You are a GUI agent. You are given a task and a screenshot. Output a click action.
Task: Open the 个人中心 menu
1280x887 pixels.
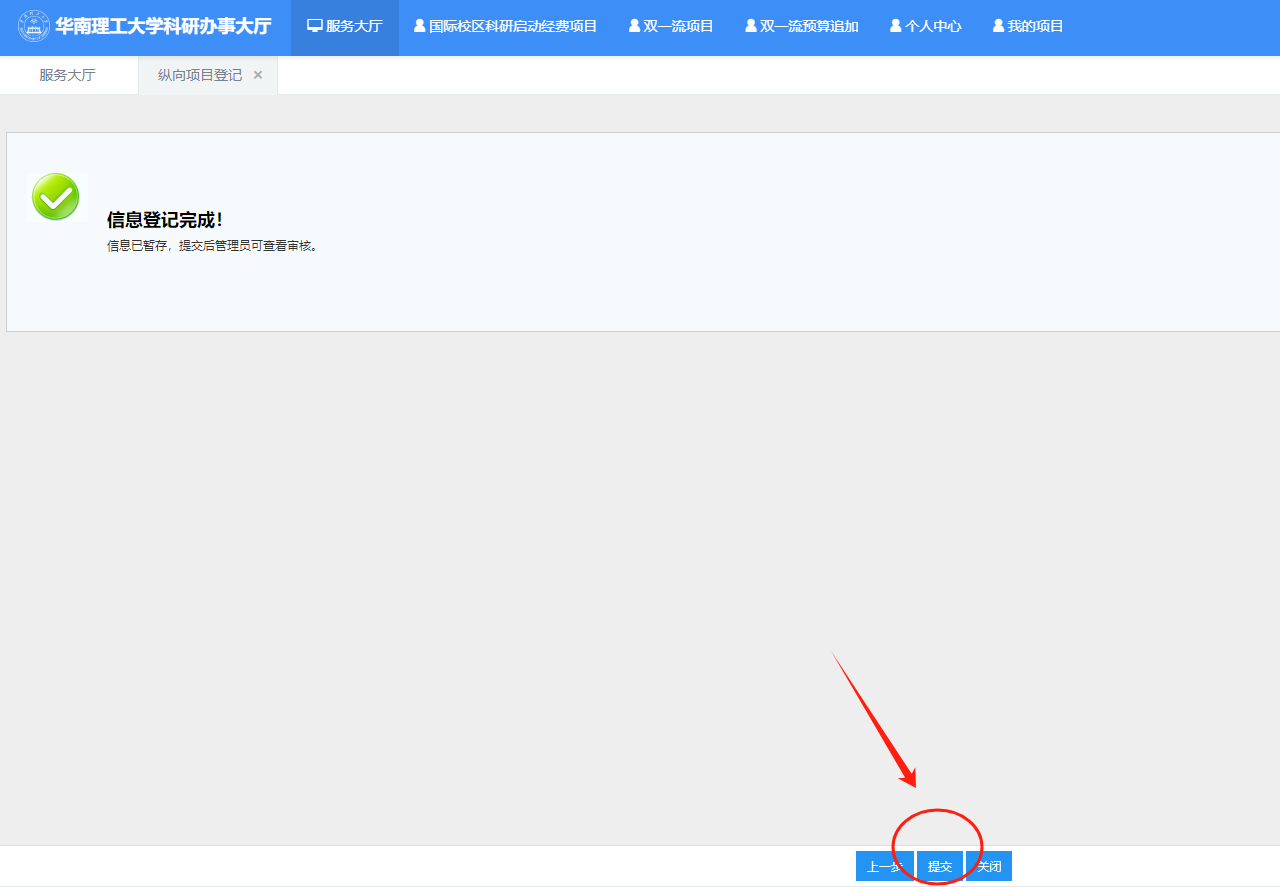[x=926, y=27]
